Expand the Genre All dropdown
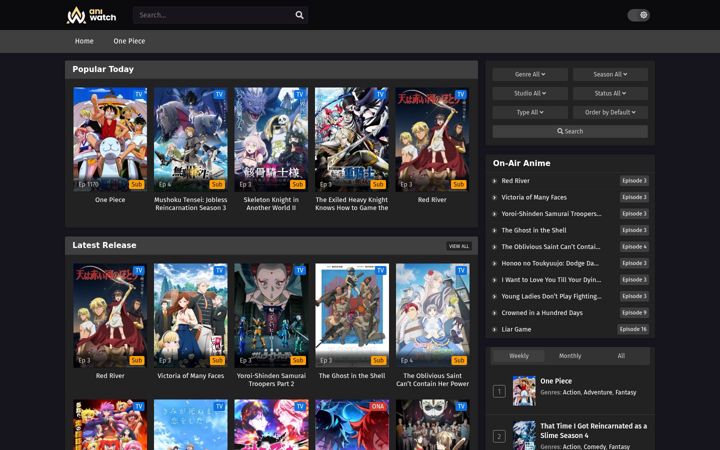Image resolution: width=720 pixels, height=450 pixels. click(x=530, y=74)
